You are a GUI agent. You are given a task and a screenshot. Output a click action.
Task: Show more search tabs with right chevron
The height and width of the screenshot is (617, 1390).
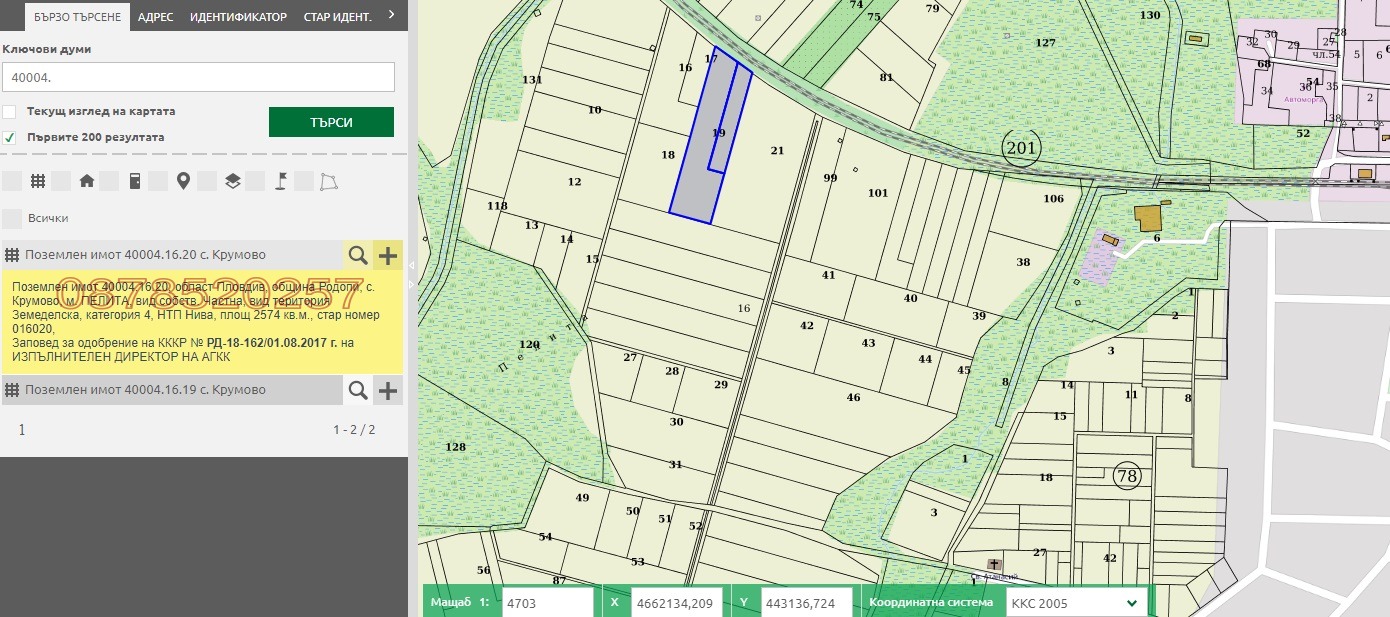[x=391, y=15]
